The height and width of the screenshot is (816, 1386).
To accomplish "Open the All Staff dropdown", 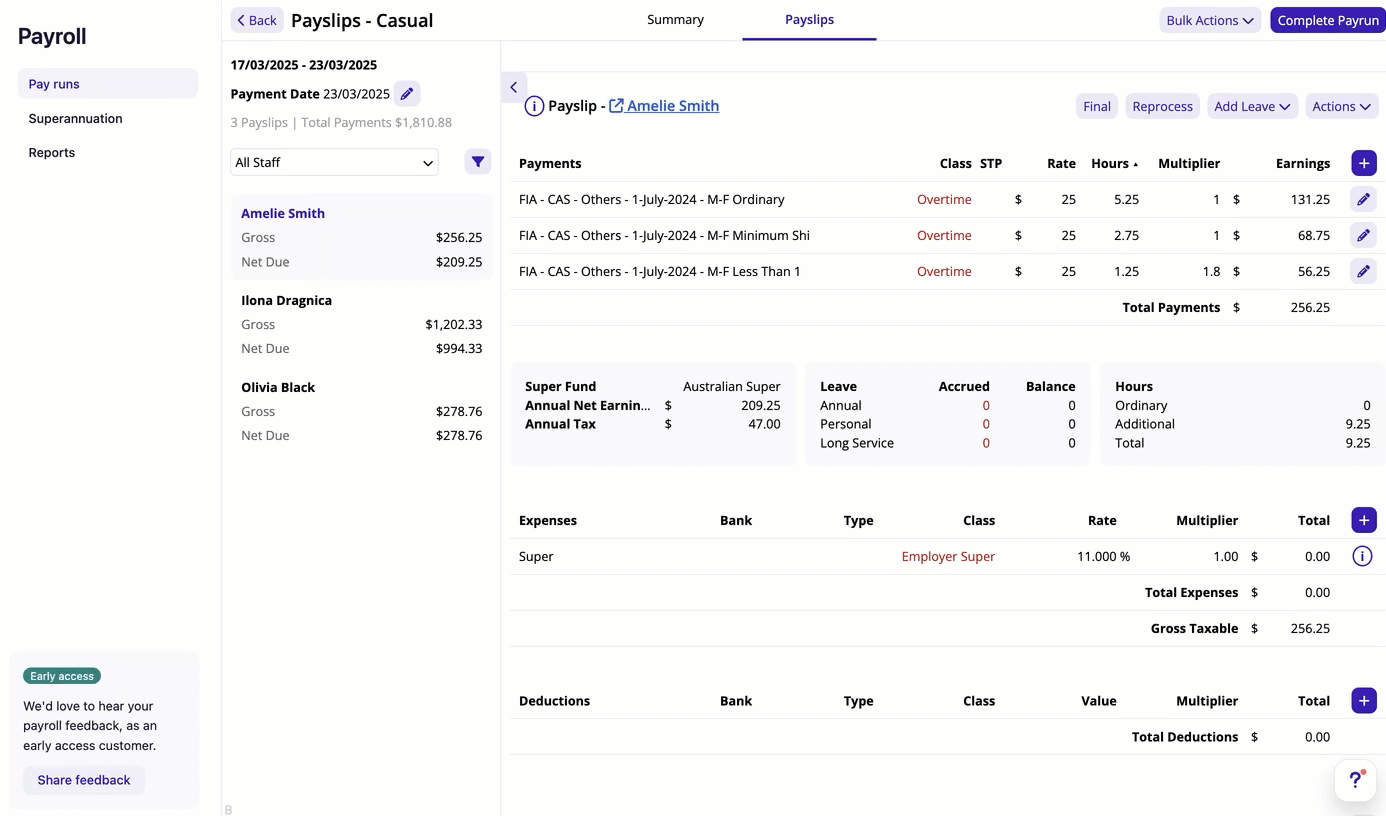I will click(x=334, y=162).
